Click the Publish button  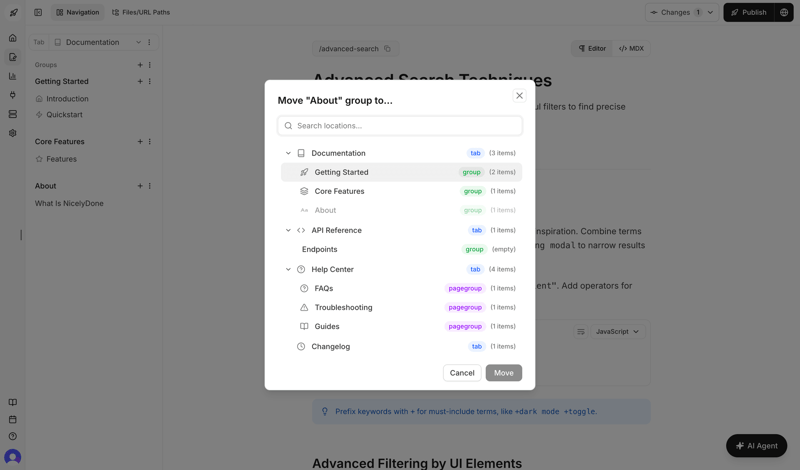point(749,12)
